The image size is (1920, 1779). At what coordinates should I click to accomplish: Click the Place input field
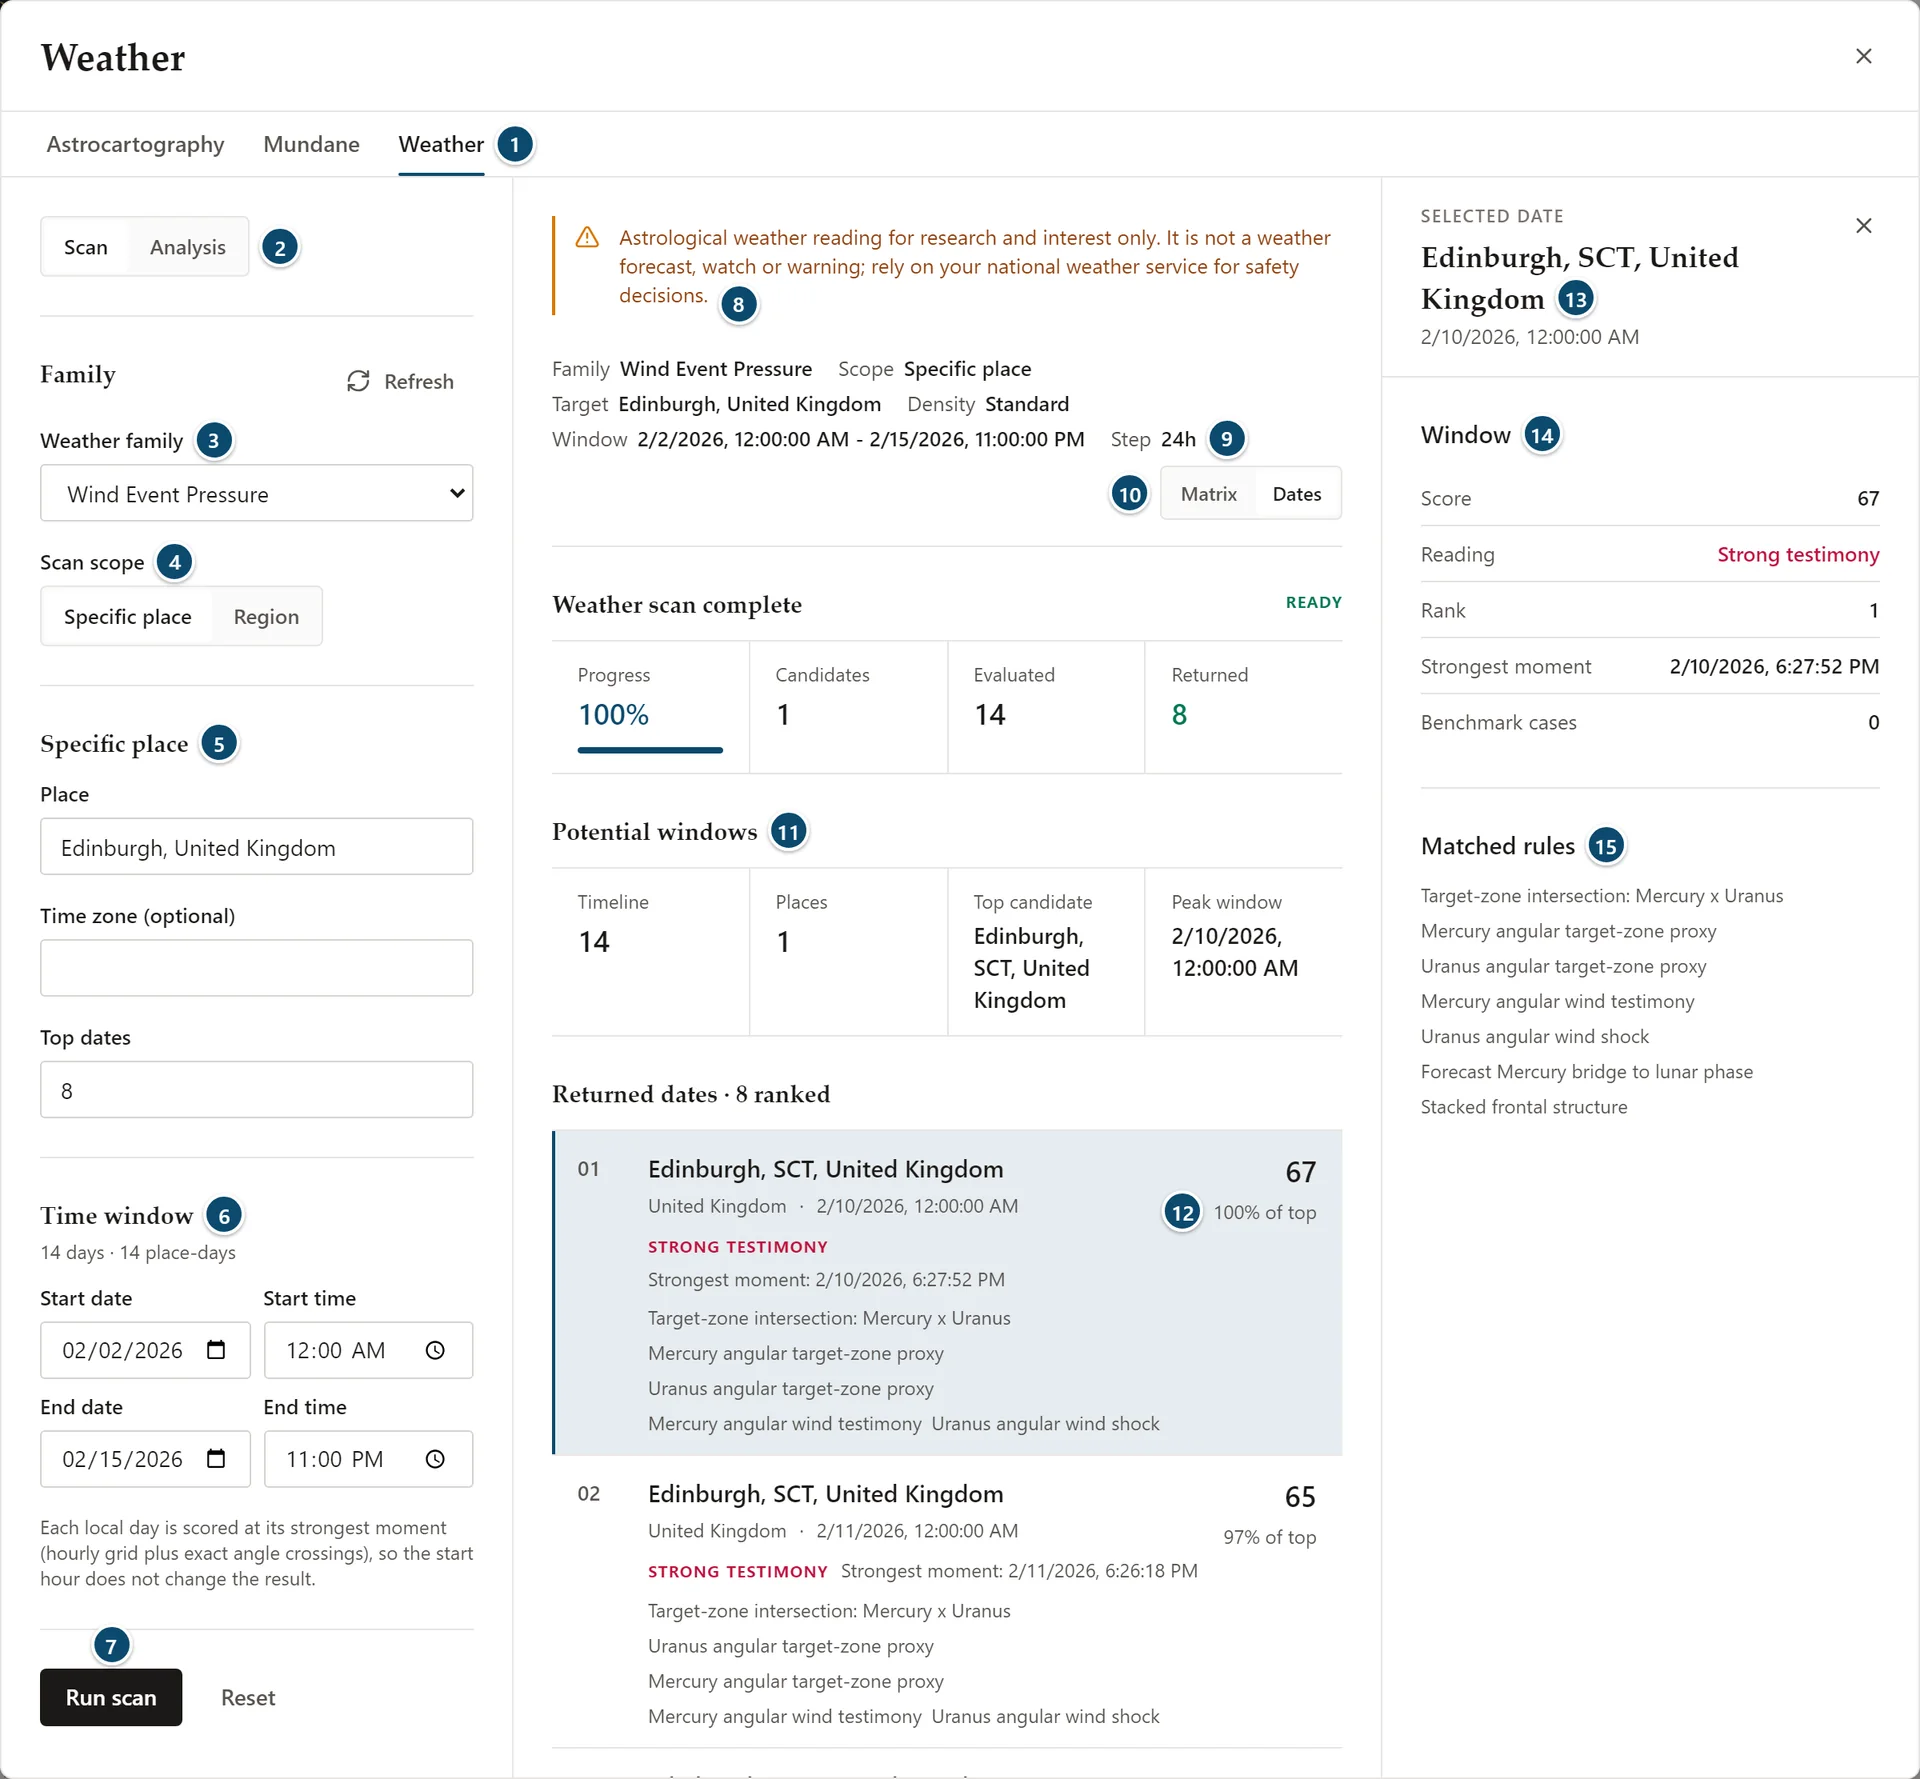(x=257, y=846)
